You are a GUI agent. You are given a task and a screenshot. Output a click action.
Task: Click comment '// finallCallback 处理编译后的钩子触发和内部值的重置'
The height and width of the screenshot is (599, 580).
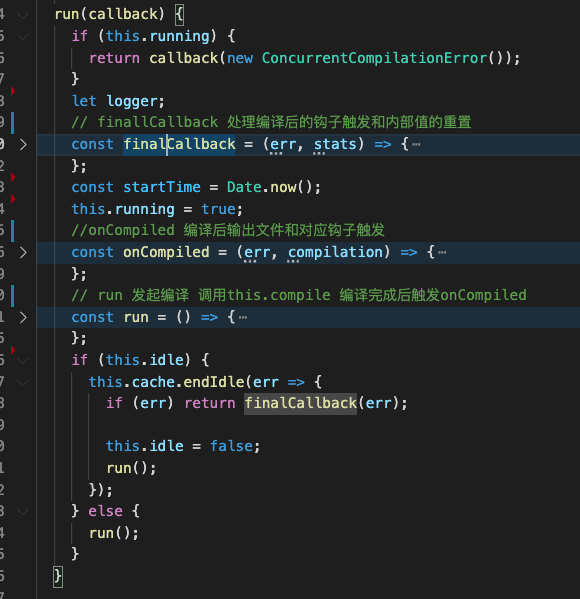[271, 122]
